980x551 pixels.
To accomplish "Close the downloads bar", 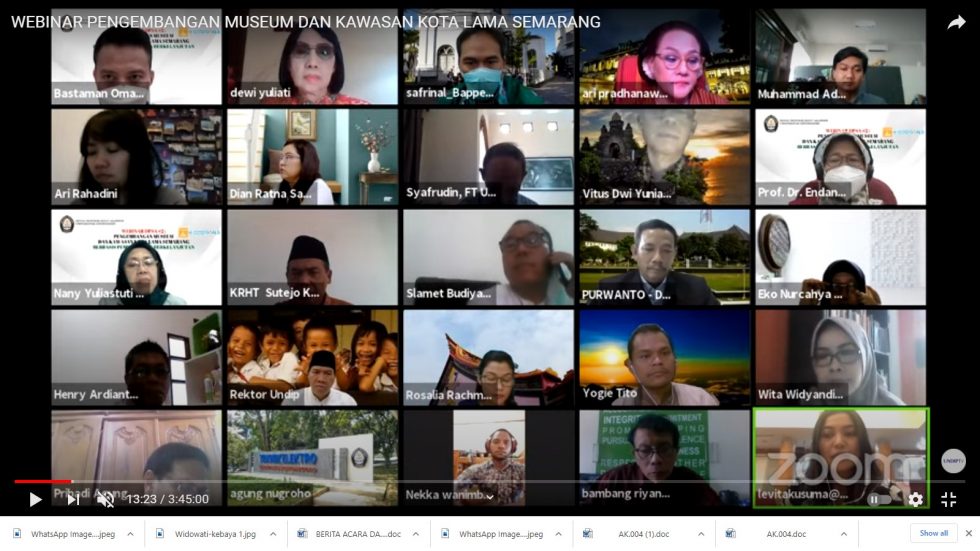I will pyautogui.click(x=968, y=533).
